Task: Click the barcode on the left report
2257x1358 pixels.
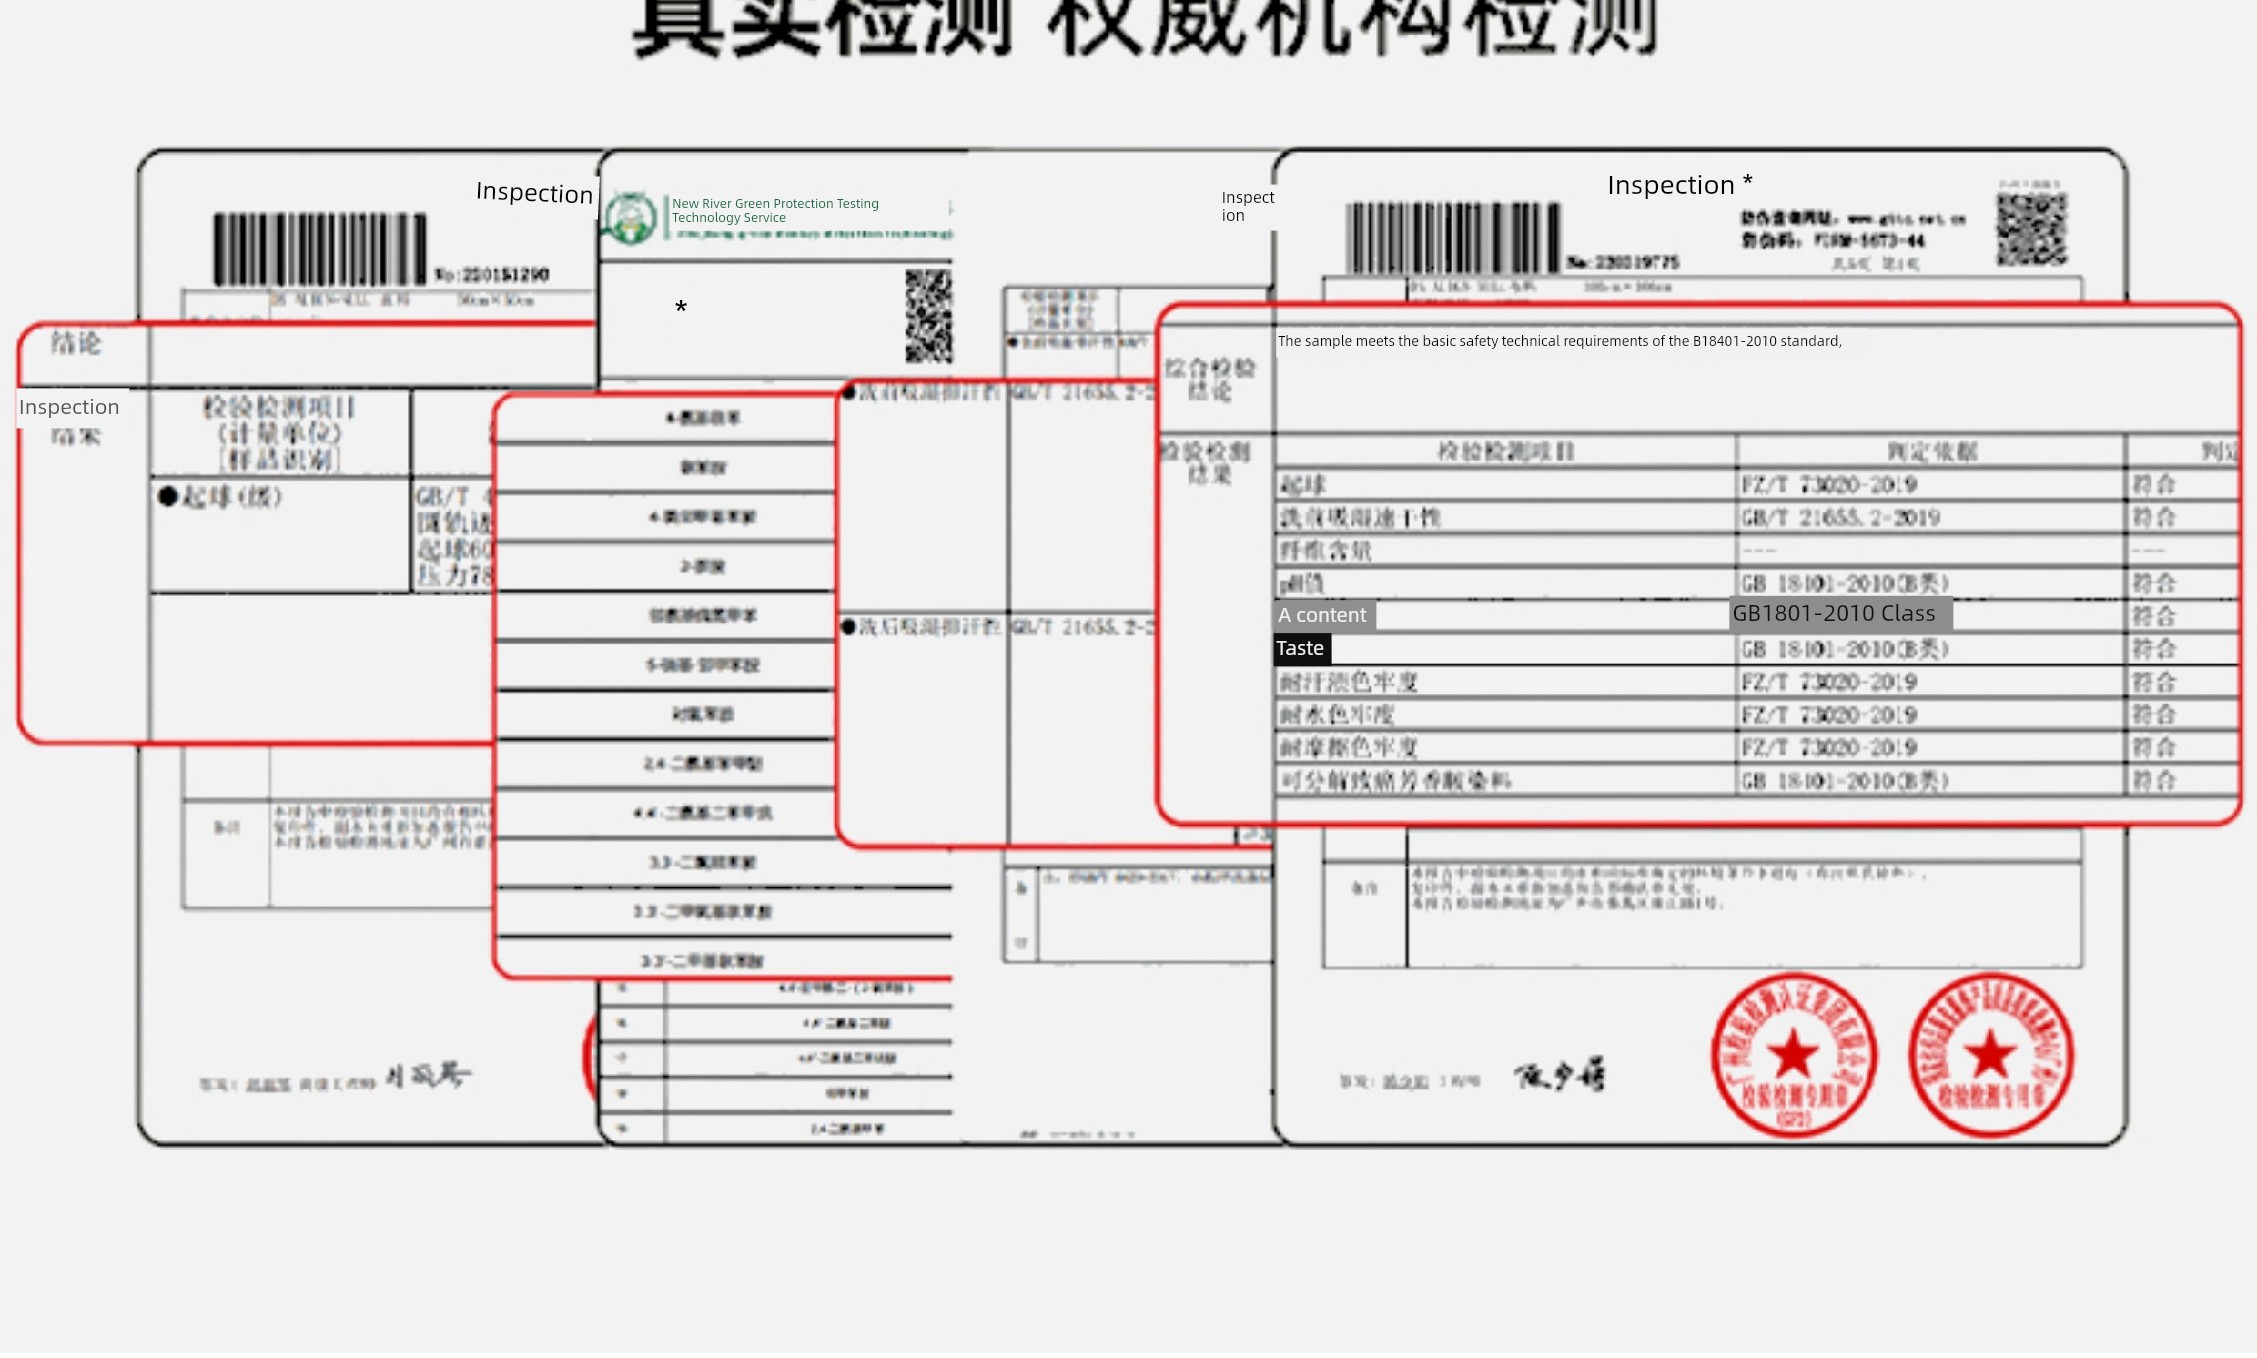Action: [x=319, y=249]
